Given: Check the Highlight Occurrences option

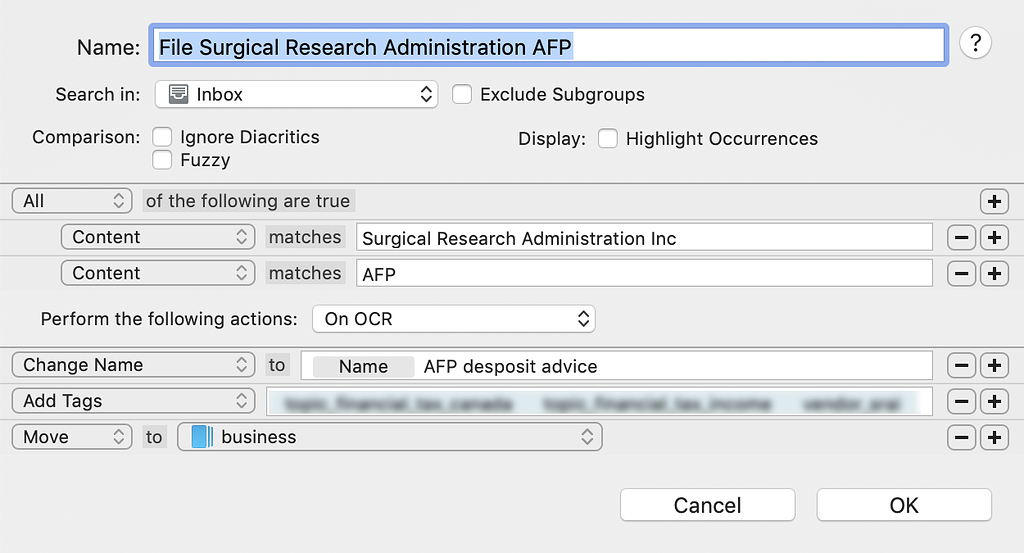Looking at the screenshot, I should coord(607,139).
